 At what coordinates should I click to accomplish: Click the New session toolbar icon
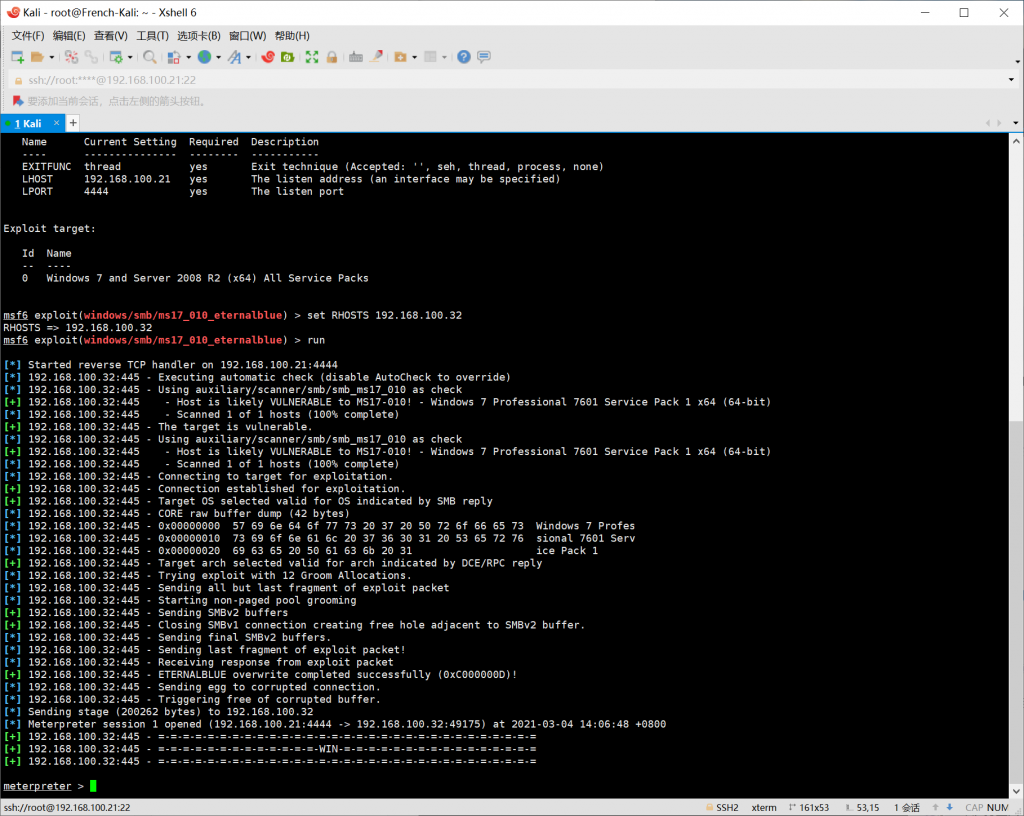[x=18, y=57]
